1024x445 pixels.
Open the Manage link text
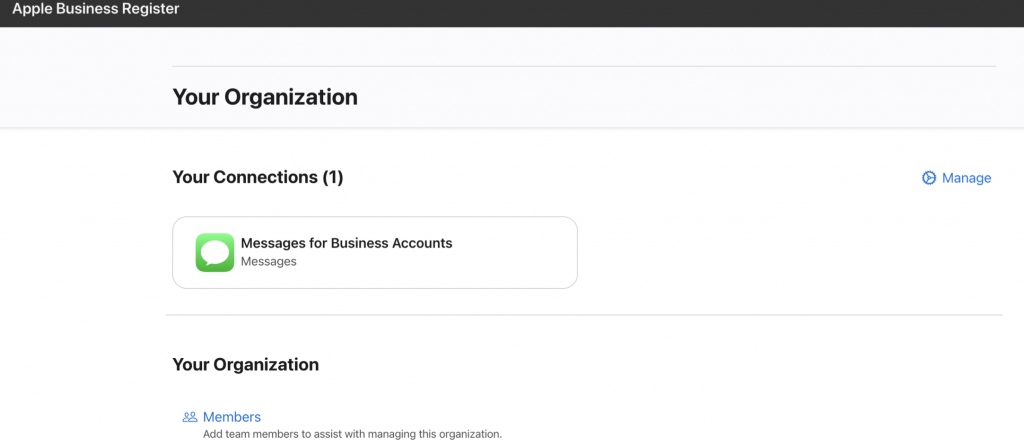967,178
